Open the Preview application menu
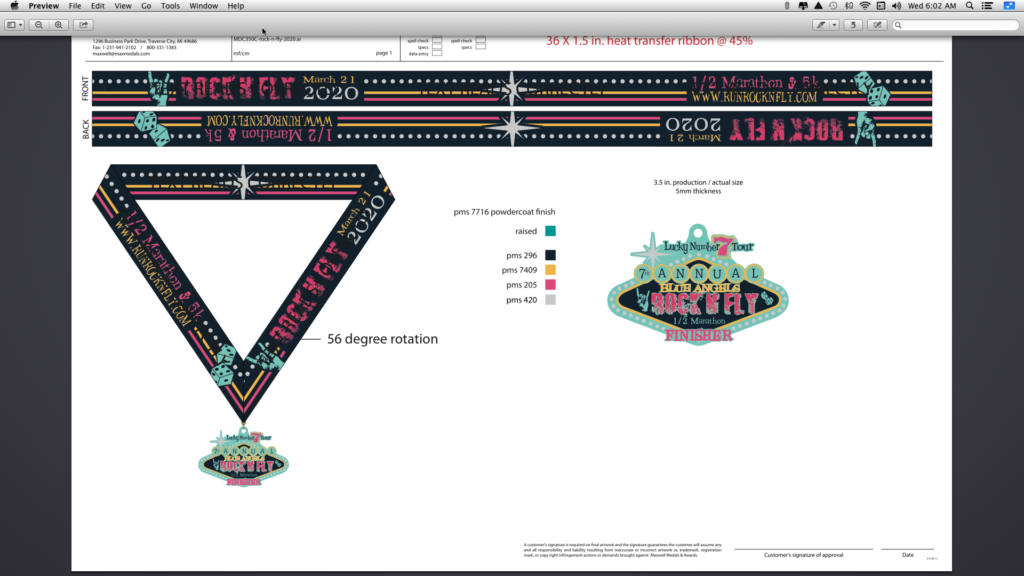Screen dimensions: 1024x576 click(x=44, y=6)
